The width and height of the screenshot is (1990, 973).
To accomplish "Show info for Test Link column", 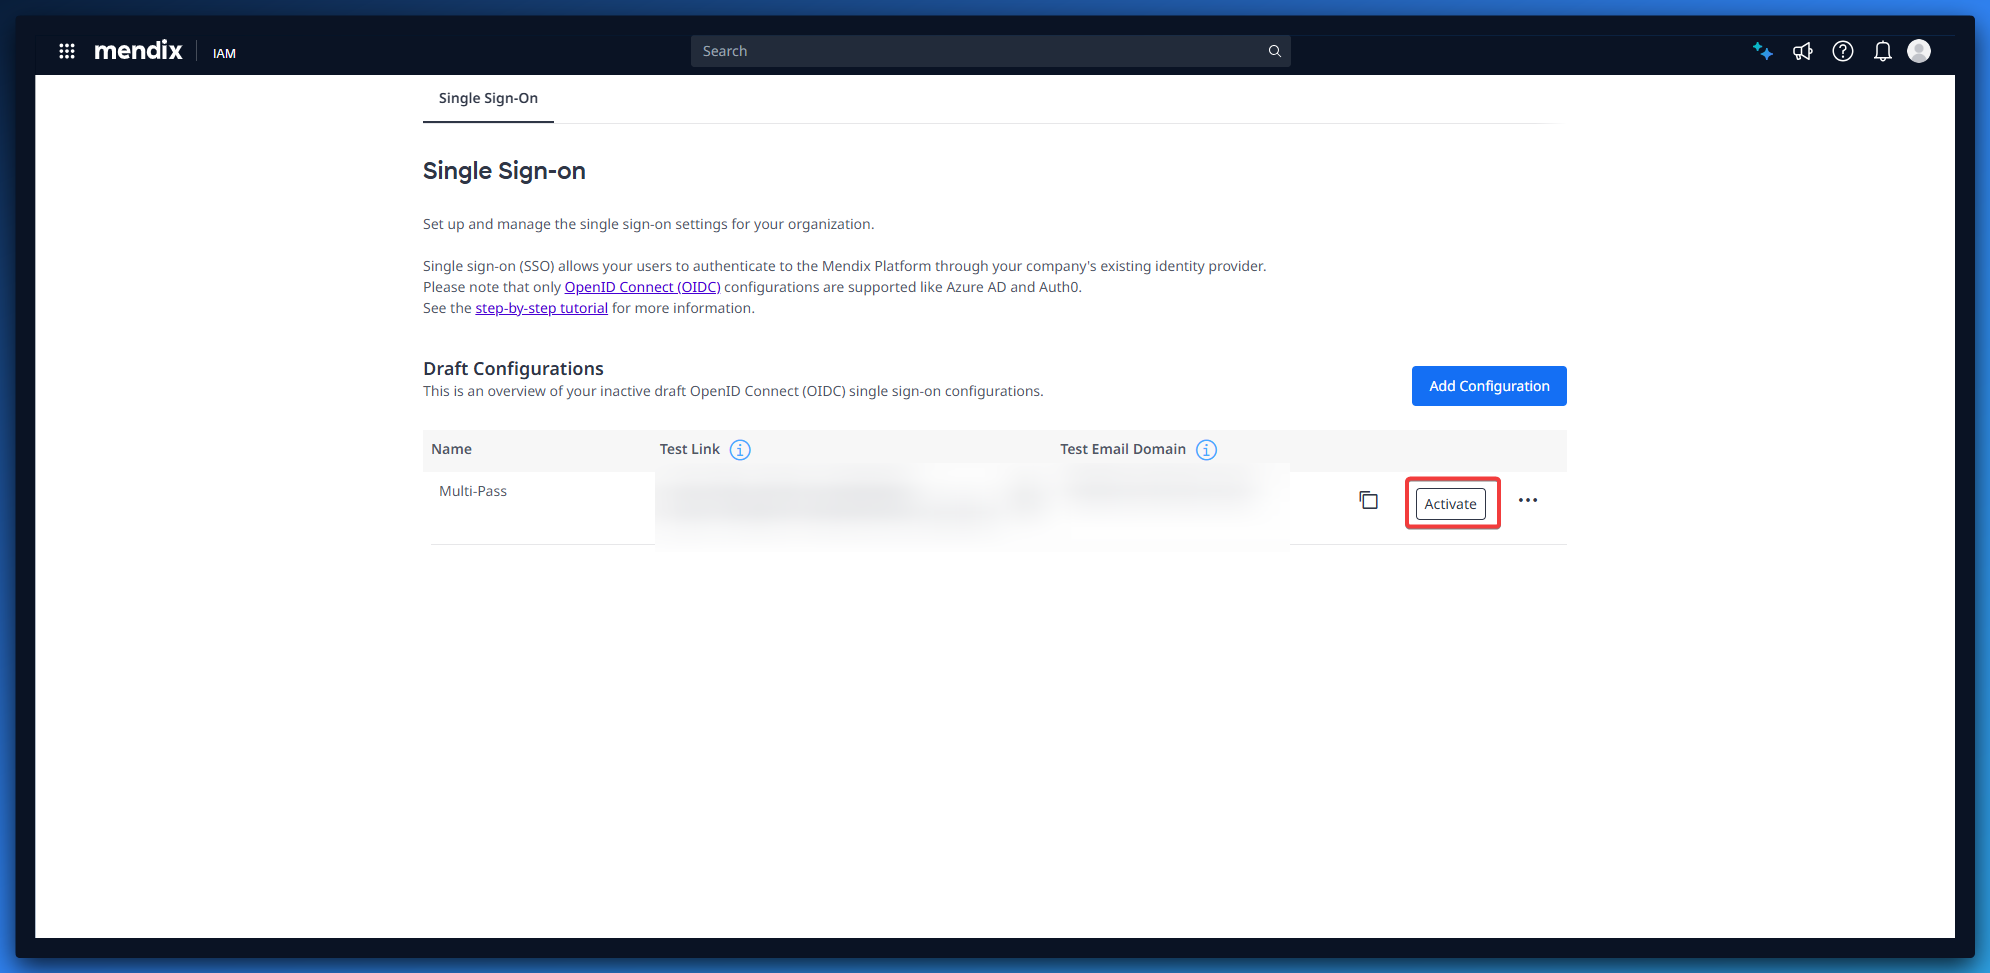I will 740,450.
